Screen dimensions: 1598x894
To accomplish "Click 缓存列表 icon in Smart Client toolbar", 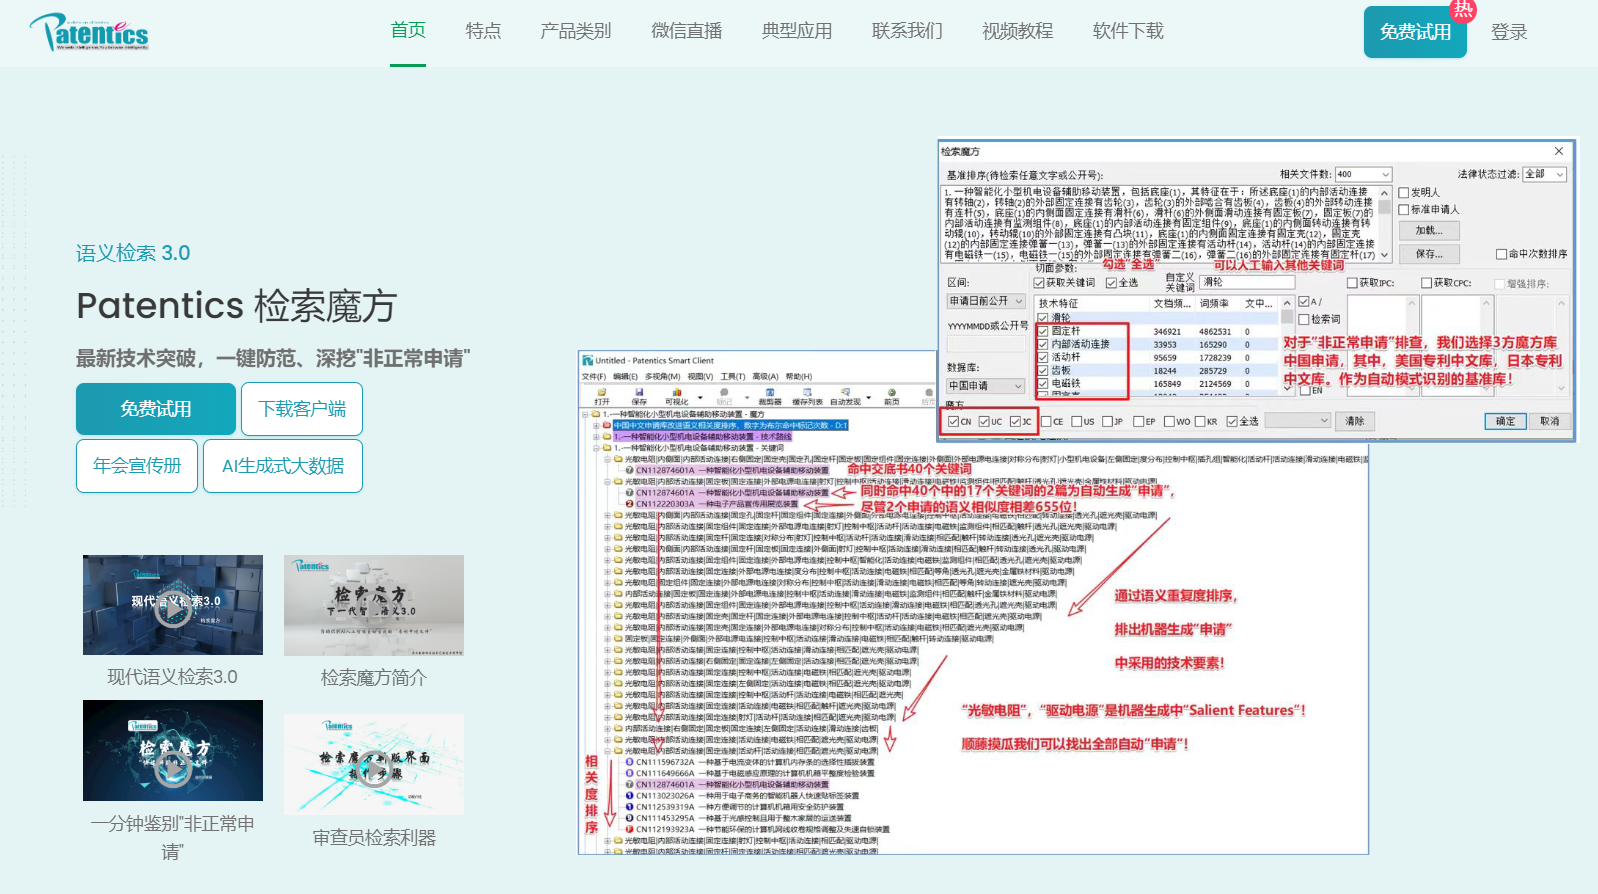I will (807, 393).
